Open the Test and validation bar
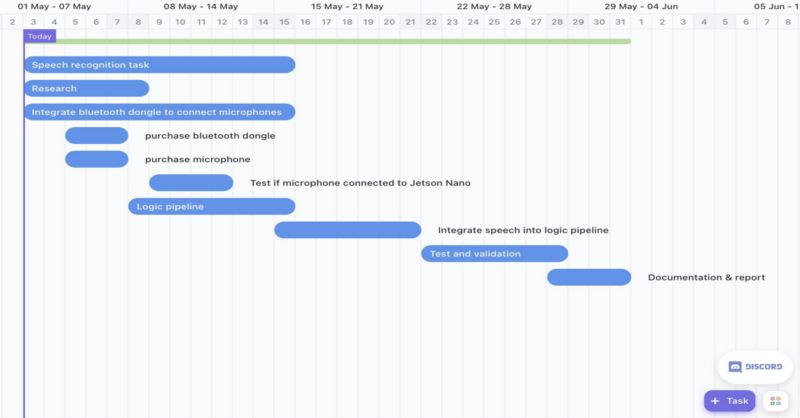 494,254
